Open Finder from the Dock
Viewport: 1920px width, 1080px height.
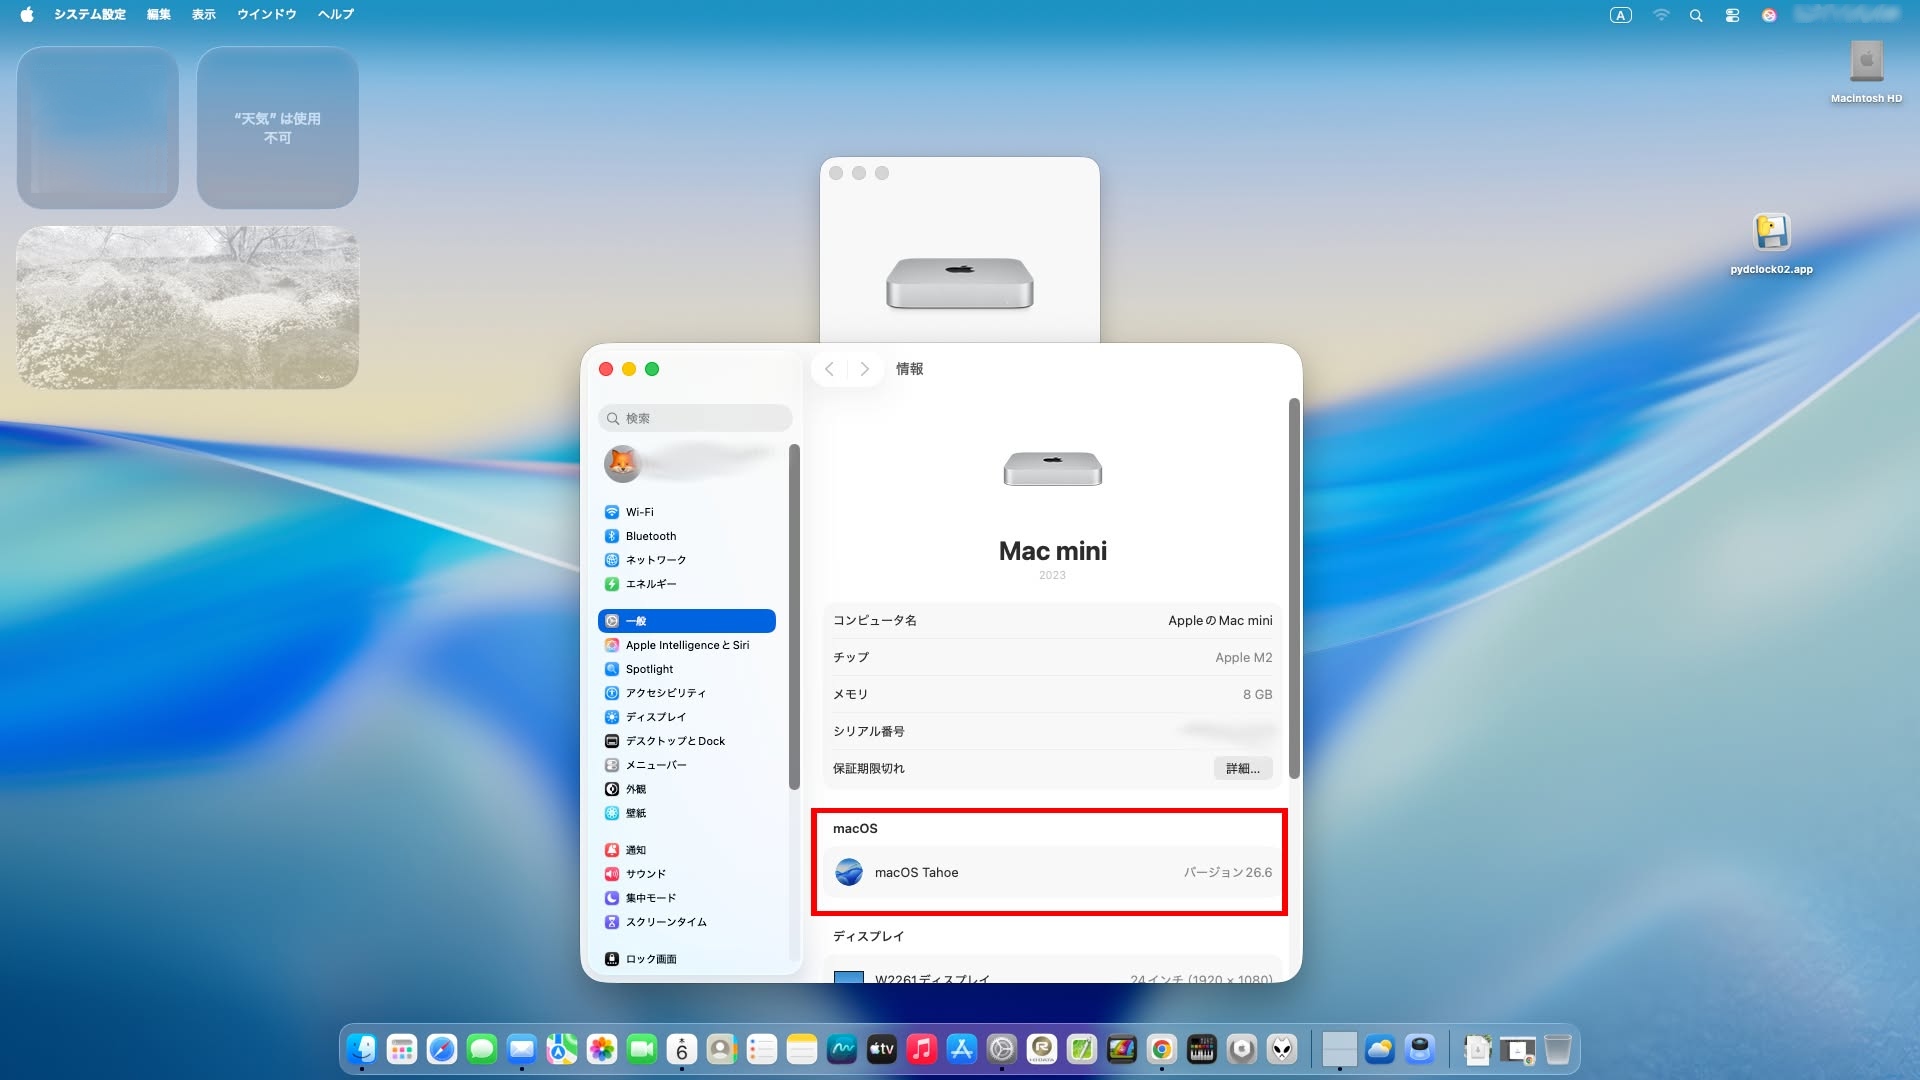point(362,1049)
